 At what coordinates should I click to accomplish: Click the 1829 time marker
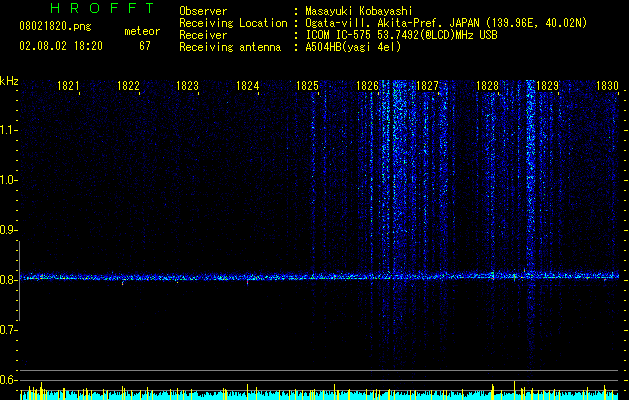[547, 86]
